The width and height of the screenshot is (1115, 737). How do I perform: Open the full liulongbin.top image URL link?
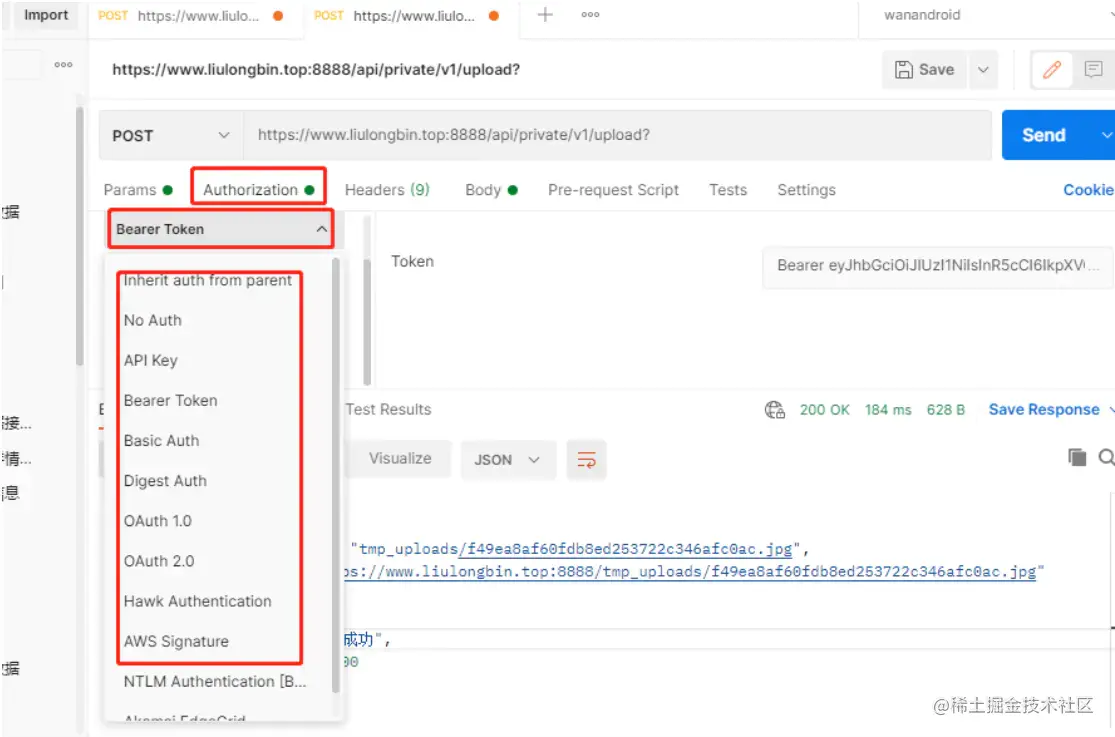690,571
